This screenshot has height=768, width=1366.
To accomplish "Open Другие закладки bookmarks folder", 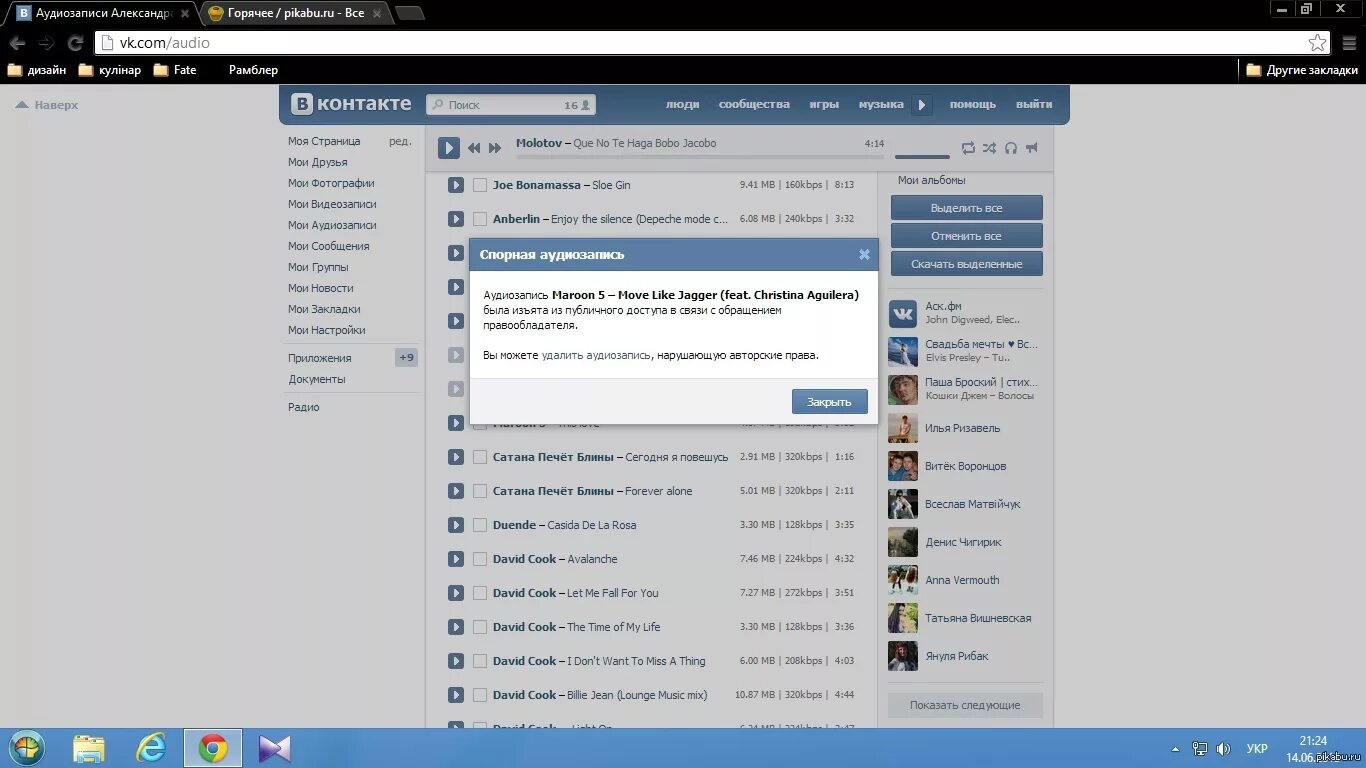I will click(x=1302, y=70).
